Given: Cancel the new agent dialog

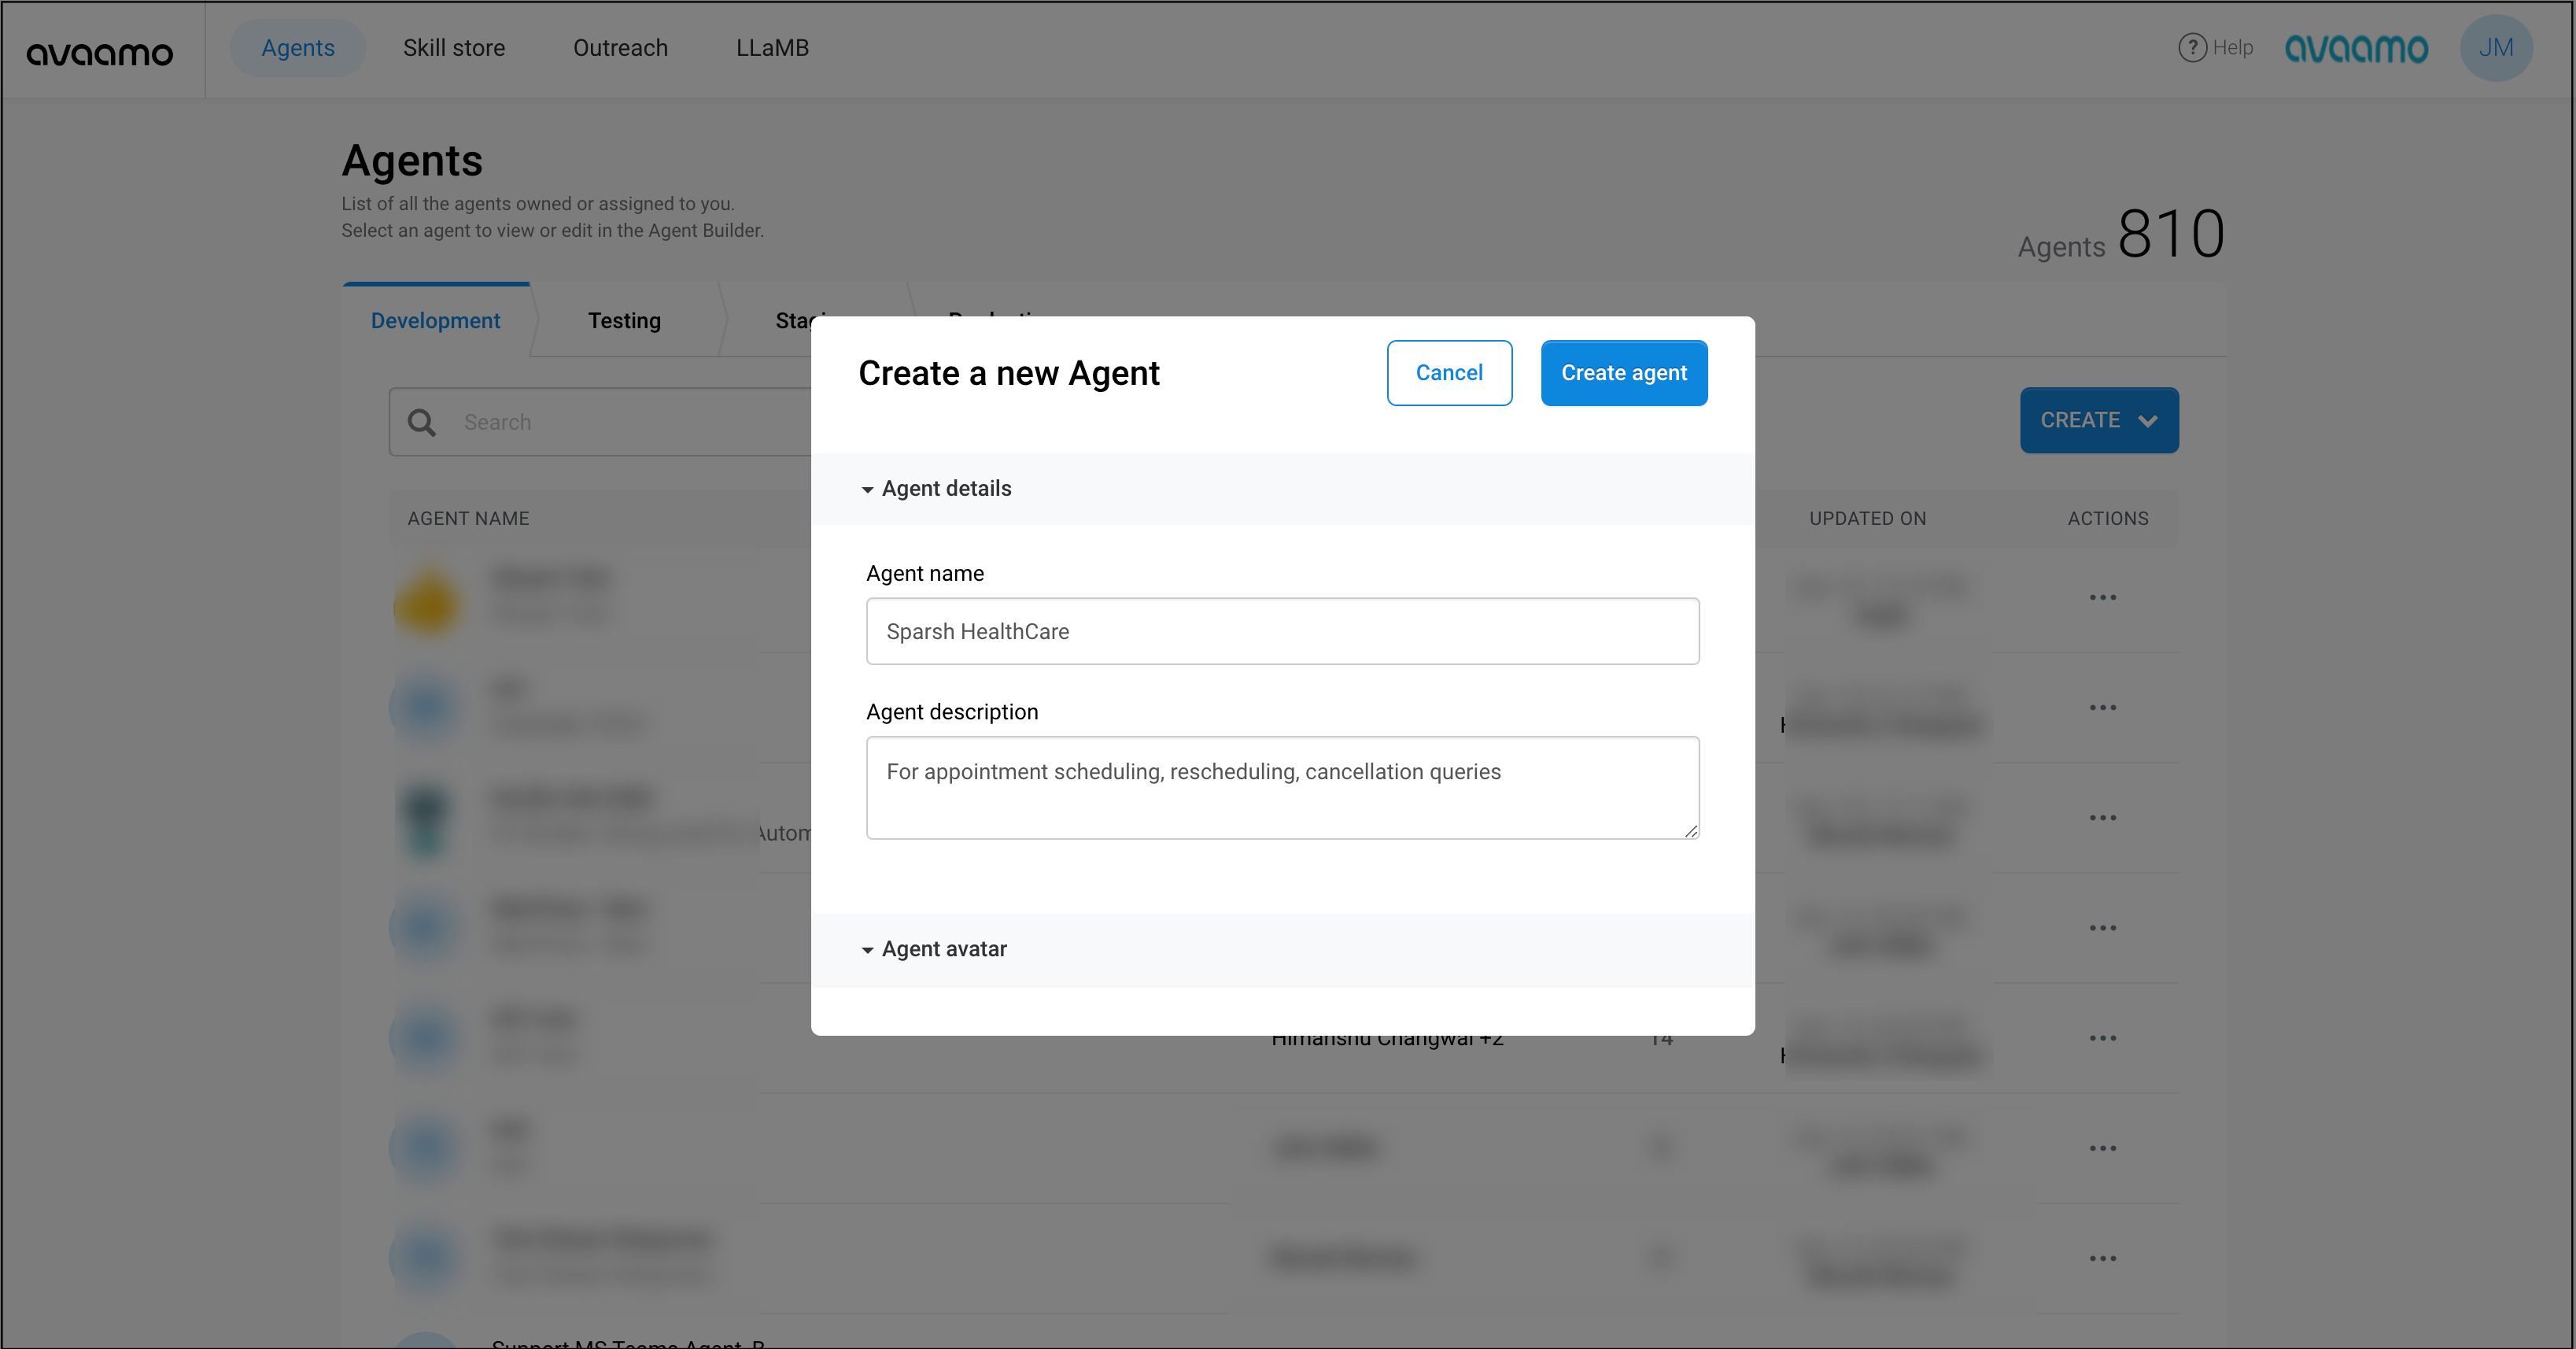Looking at the screenshot, I should coord(1448,373).
